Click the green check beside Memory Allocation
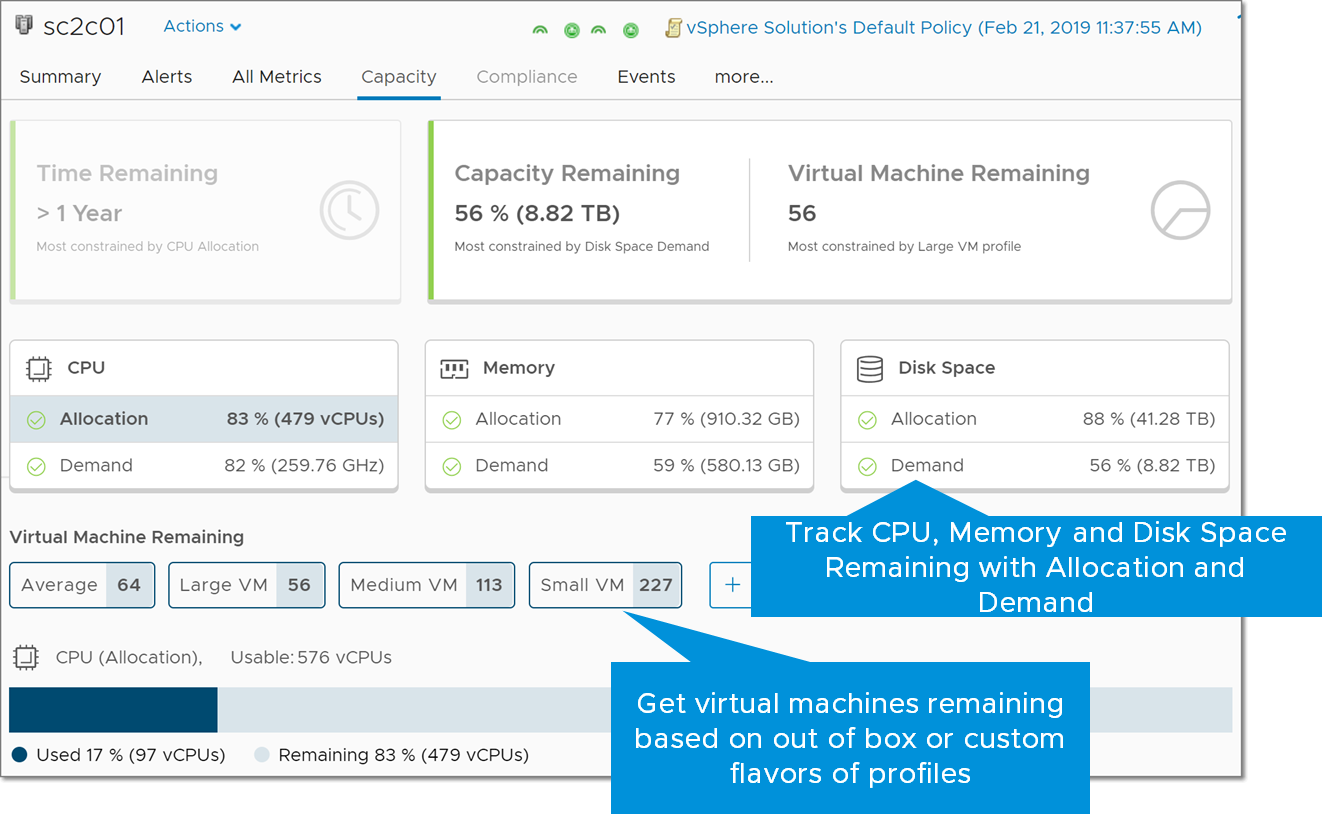The height and width of the screenshot is (814, 1322). click(x=452, y=420)
